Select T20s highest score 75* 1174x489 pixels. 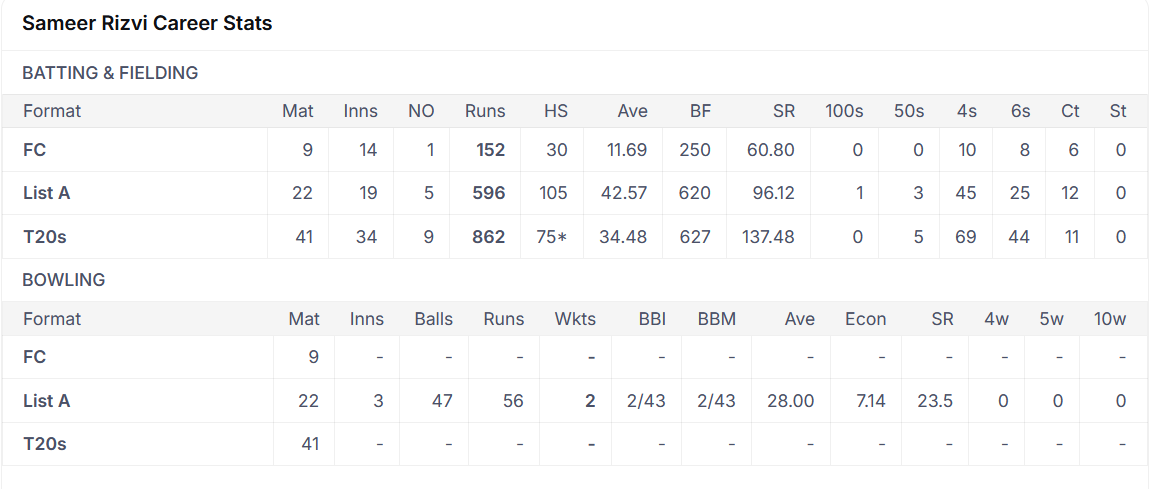click(548, 237)
